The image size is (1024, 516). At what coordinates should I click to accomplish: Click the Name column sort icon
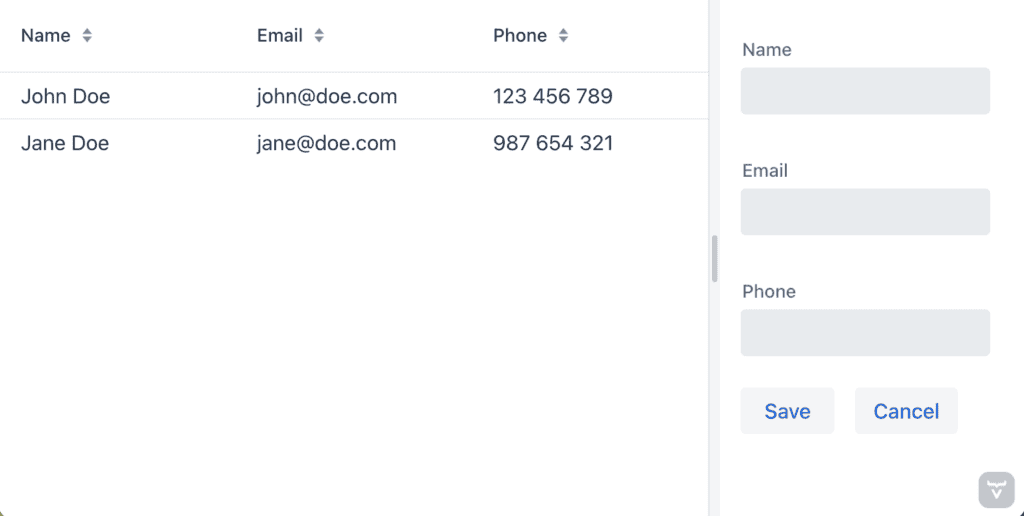coord(87,36)
